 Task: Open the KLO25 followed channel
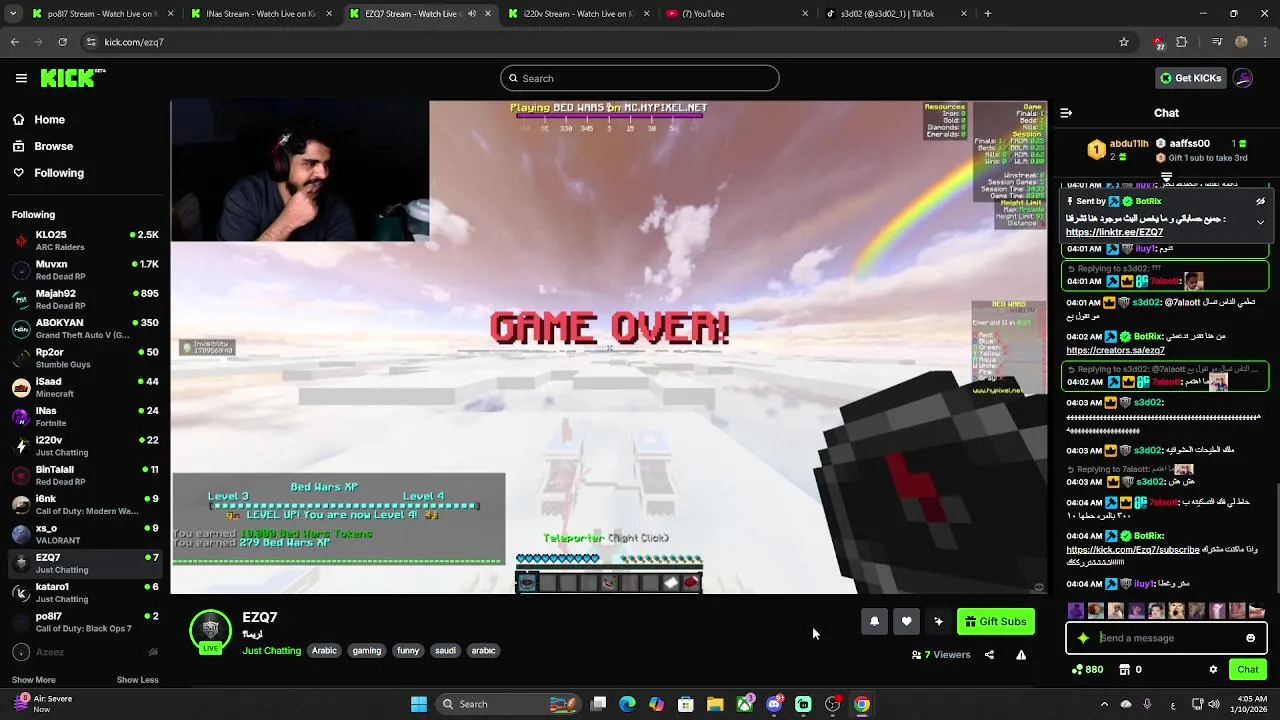(x=85, y=241)
